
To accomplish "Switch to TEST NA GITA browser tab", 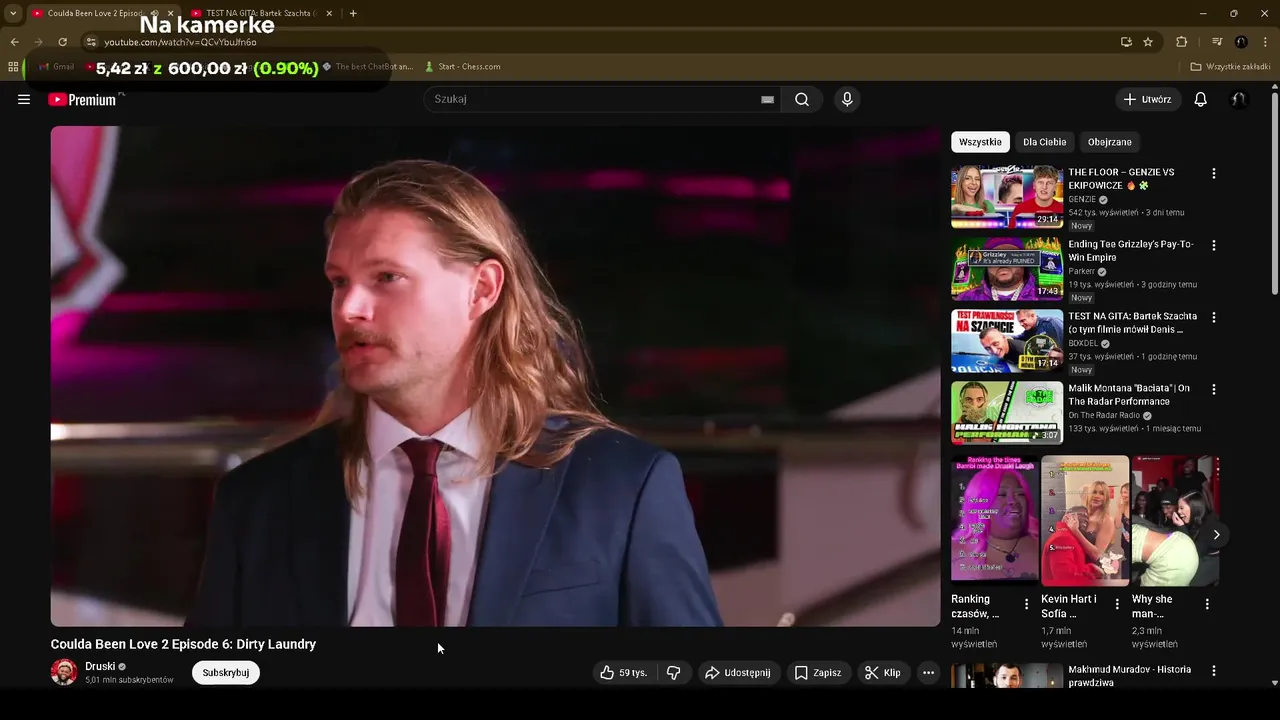I will pyautogui.click(x=261, y=13).
